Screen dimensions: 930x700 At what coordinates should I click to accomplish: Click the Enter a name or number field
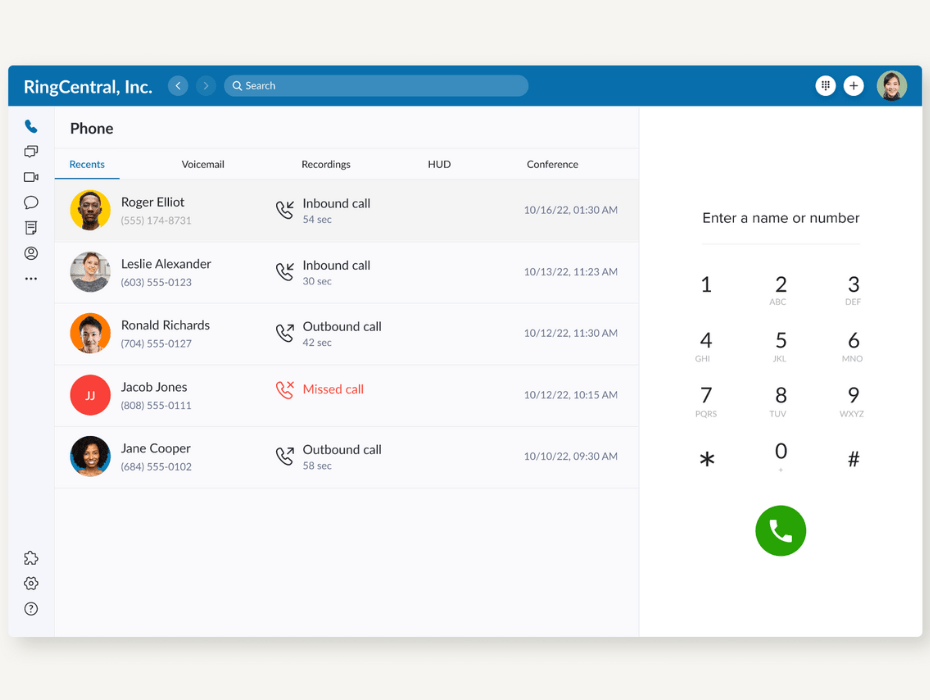(x=780, y=218)
